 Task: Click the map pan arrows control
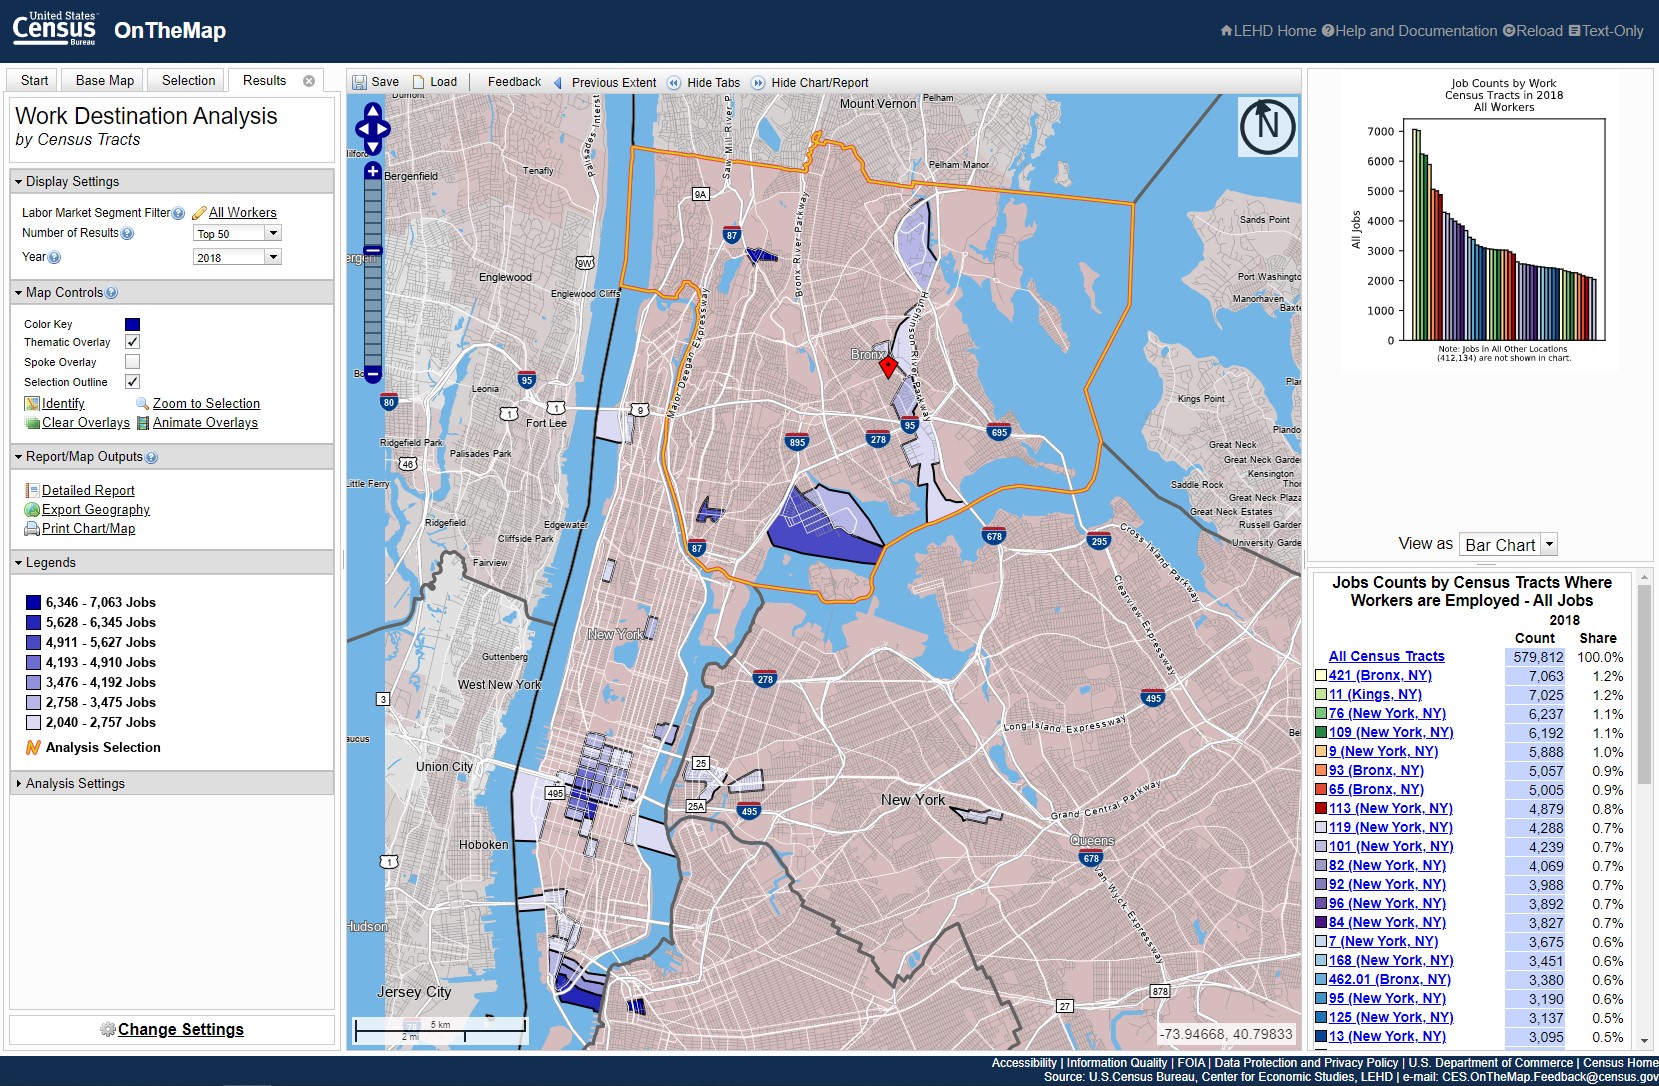(x=372, y=128)
